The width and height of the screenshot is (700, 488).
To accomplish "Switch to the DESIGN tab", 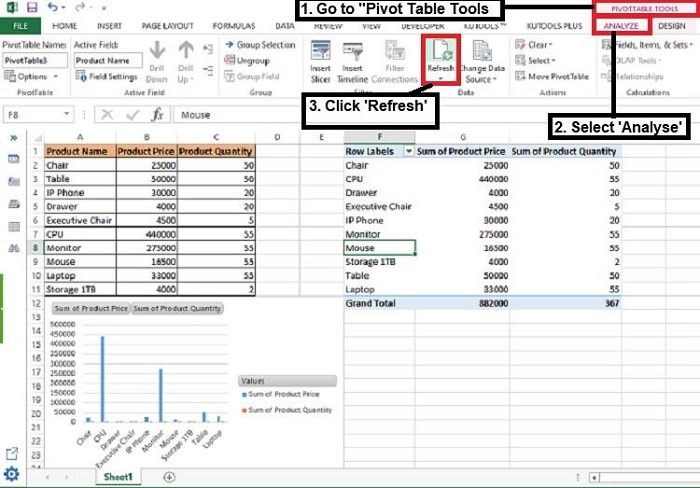I will (x=671, y=26).
